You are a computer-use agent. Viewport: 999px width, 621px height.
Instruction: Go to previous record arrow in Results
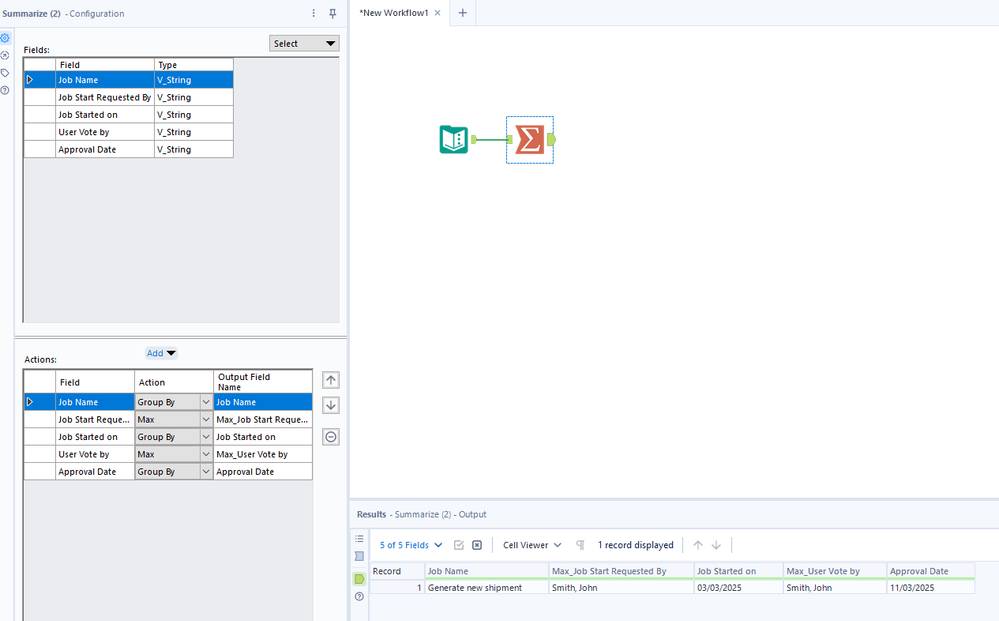point(698,545)
